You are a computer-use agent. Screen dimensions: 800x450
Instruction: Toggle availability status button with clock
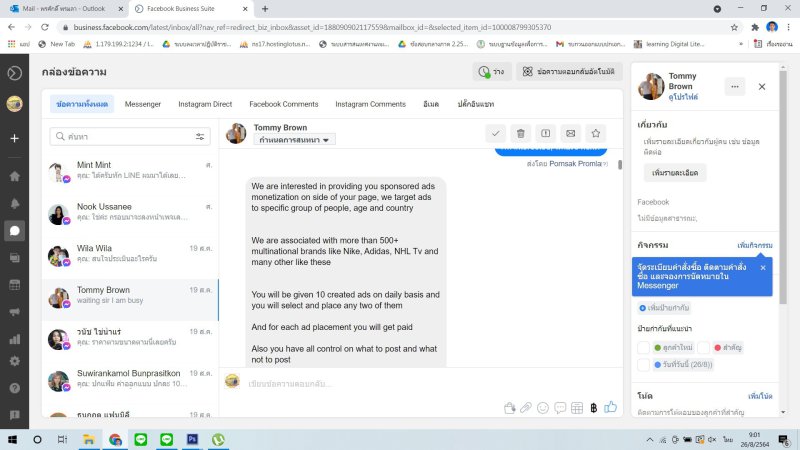[492, 72]
